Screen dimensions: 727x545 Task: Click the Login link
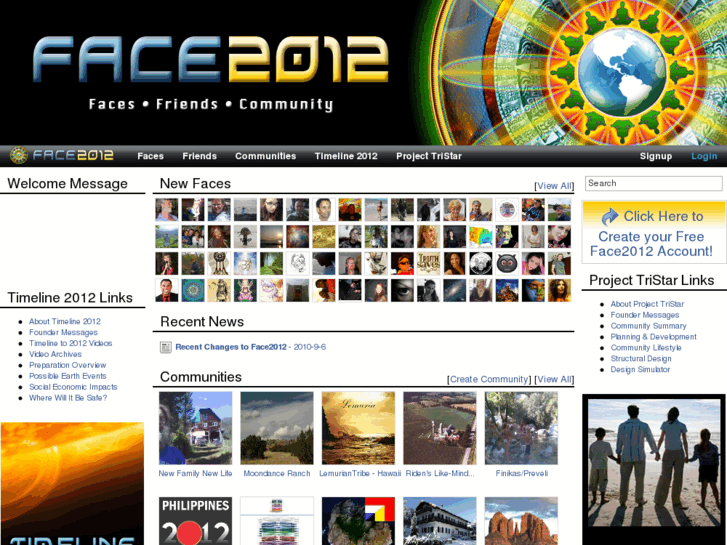[704, 156]
